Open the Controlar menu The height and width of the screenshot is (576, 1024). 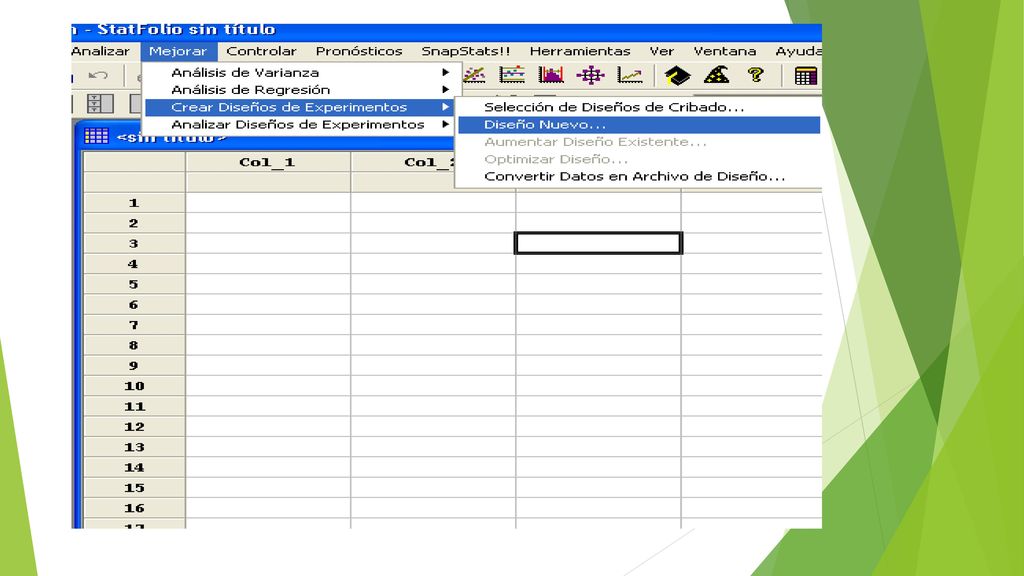(x=261, y=51)
